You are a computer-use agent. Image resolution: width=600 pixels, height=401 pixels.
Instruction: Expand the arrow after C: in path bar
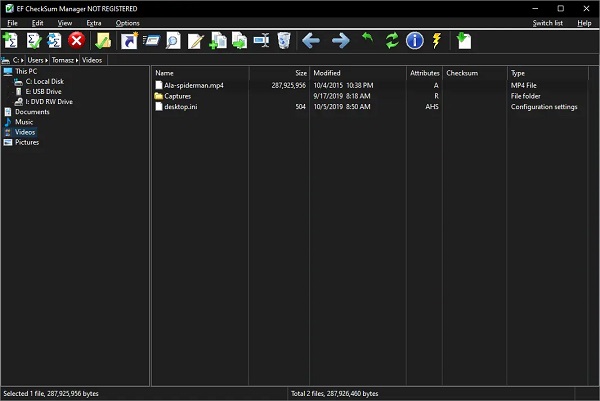pyautogui.click(x=22, y=60)
